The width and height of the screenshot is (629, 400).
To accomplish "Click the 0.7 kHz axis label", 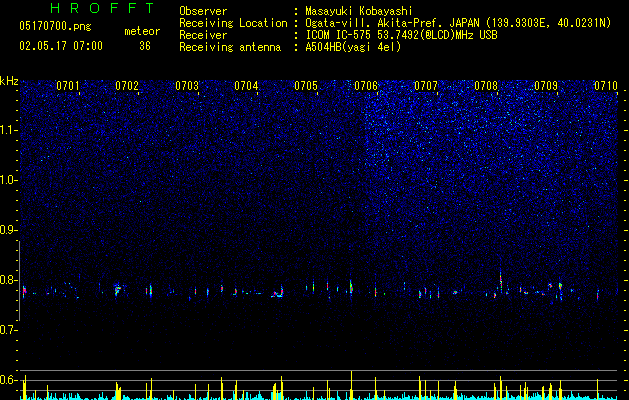I will coord(8,330).
